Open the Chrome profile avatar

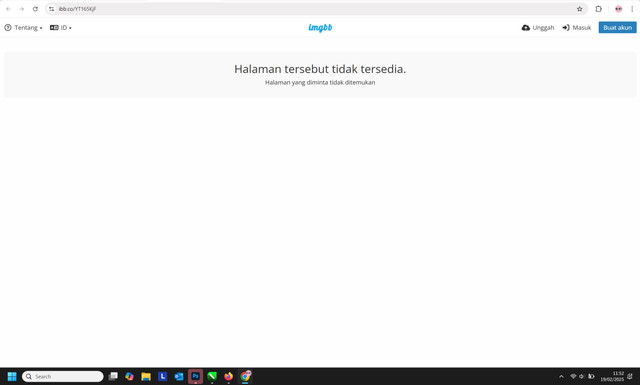pyautogui.click(x=619, y=9)
